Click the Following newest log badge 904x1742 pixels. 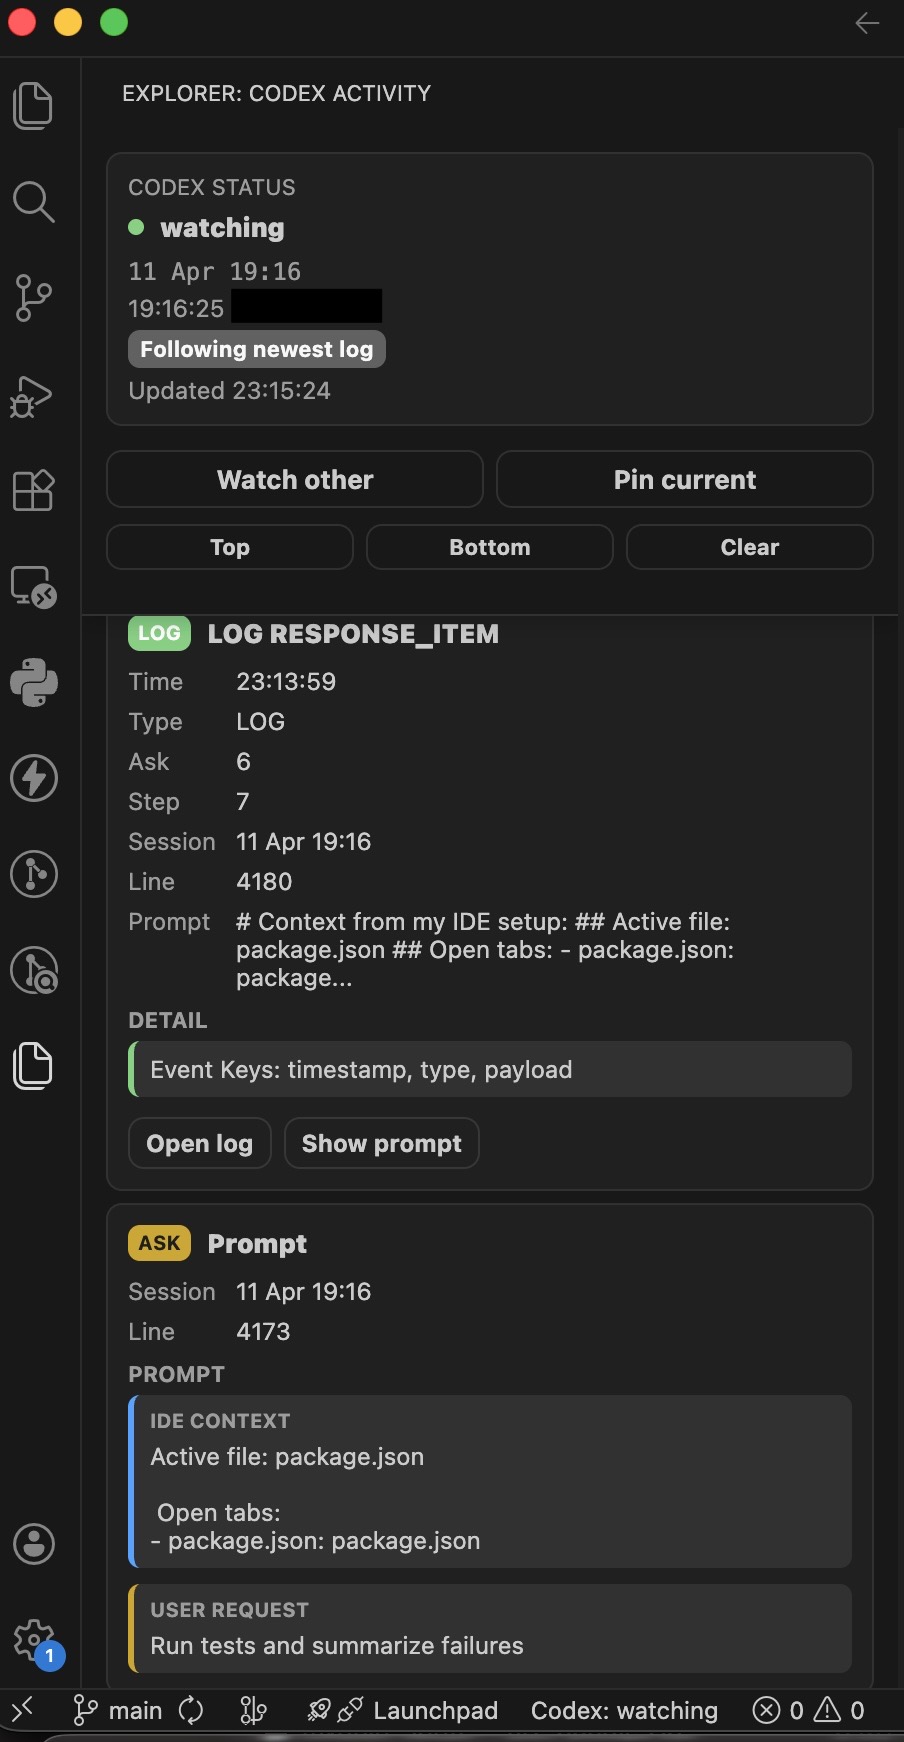point(257,349)
